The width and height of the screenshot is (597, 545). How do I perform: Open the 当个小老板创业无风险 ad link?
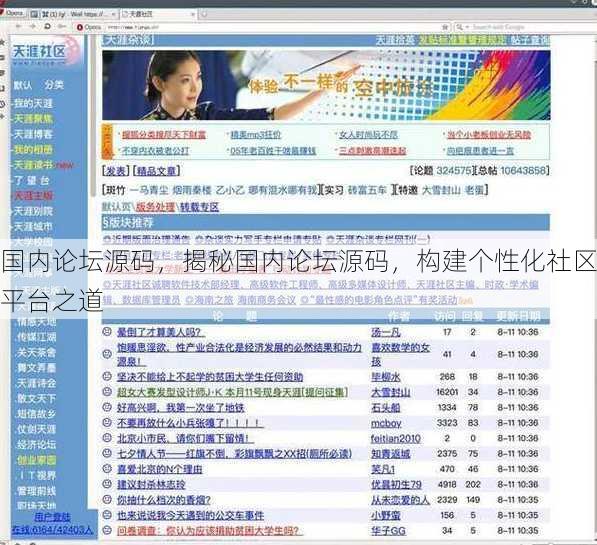point(489,134)
